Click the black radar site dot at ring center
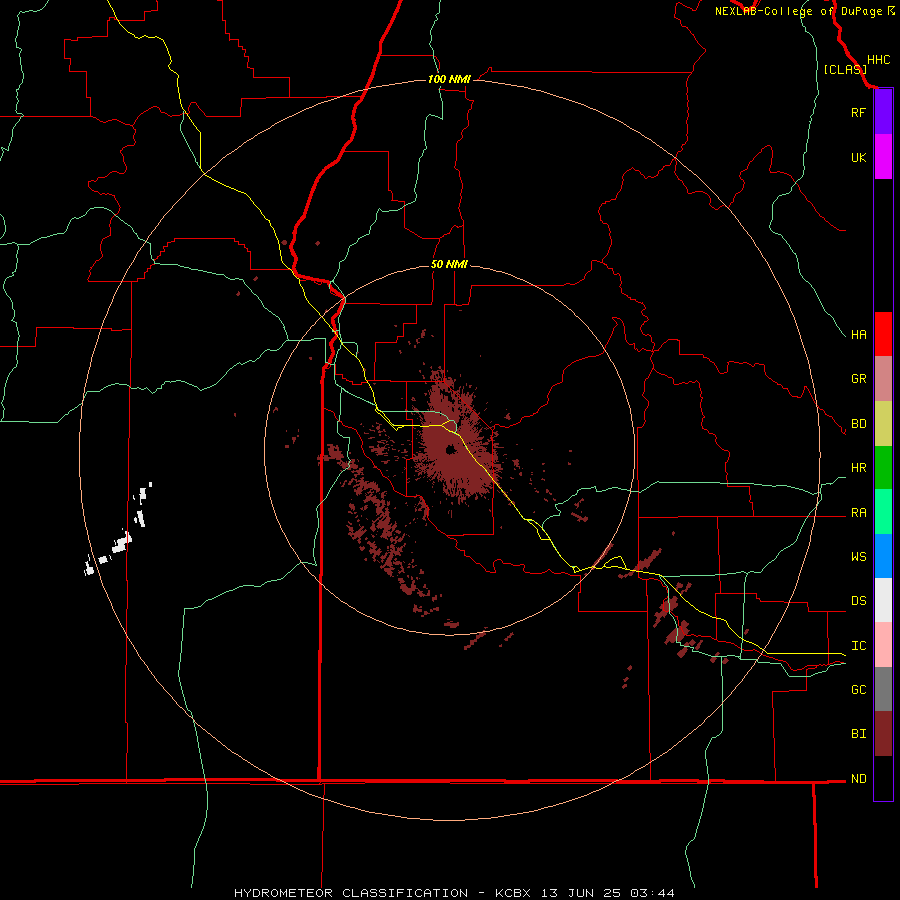 click(450, 449)
